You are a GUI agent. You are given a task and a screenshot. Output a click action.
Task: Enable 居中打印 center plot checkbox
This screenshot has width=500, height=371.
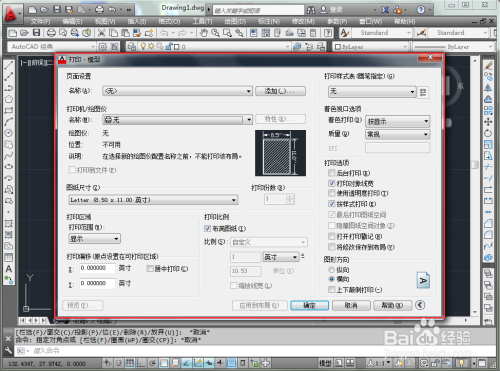(x=150, y=269)
